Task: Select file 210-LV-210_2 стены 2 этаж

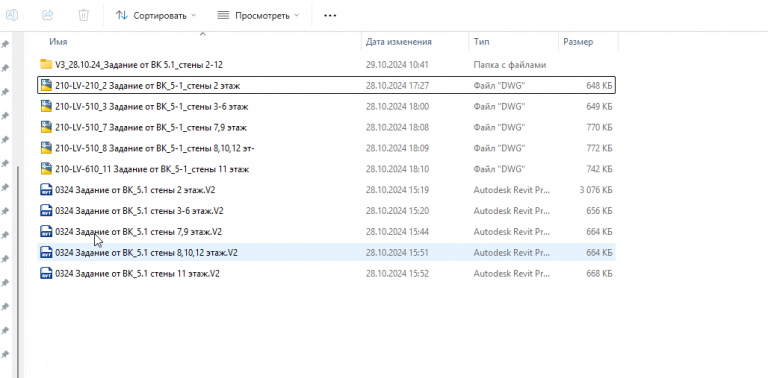Action: point(147,86)
